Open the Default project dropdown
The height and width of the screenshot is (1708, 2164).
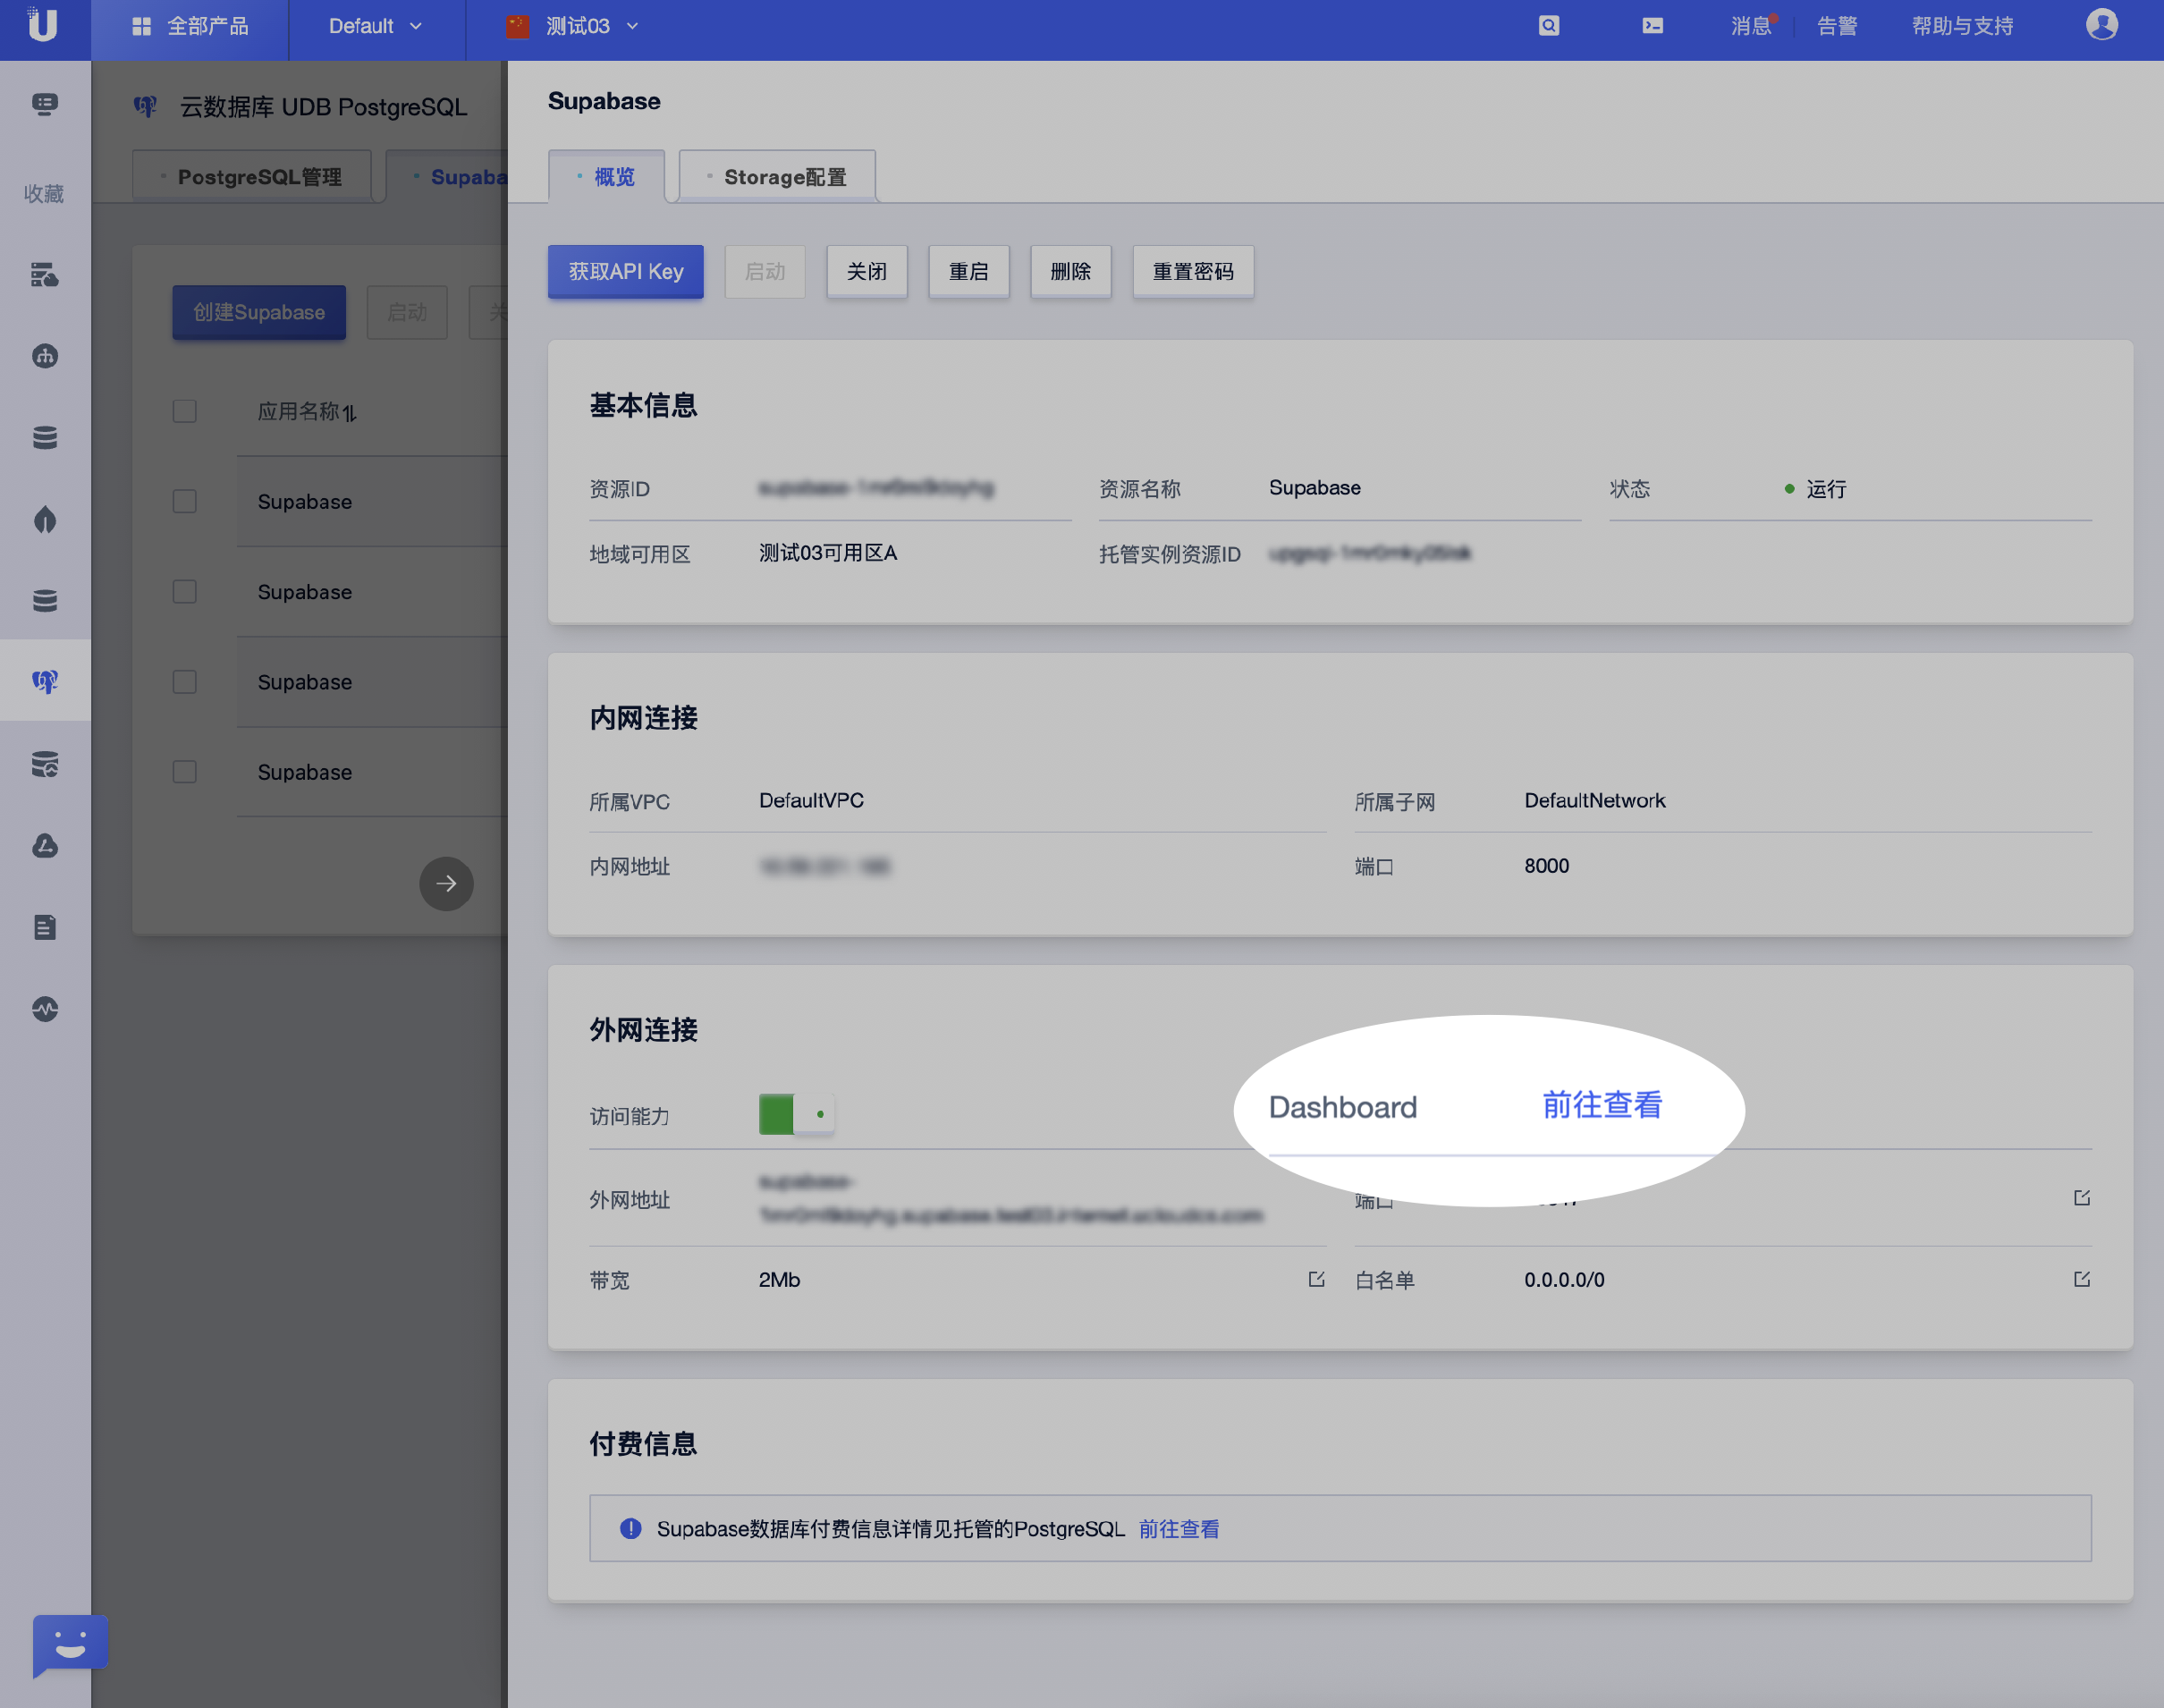click(375, 25)
